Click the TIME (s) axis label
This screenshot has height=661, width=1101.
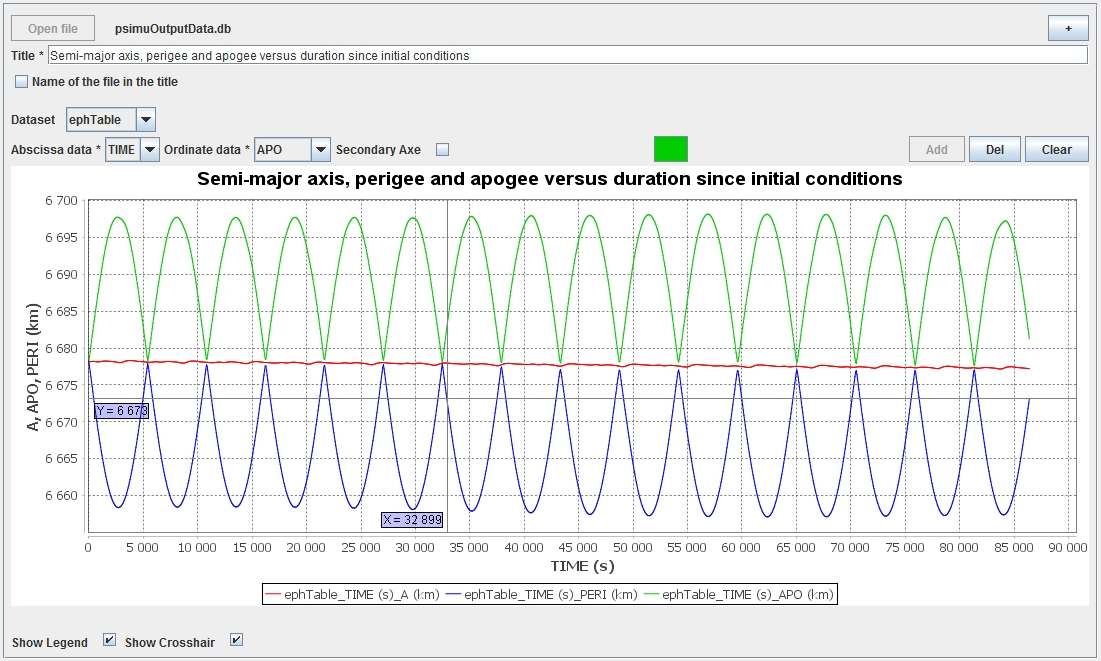[582, 566]
